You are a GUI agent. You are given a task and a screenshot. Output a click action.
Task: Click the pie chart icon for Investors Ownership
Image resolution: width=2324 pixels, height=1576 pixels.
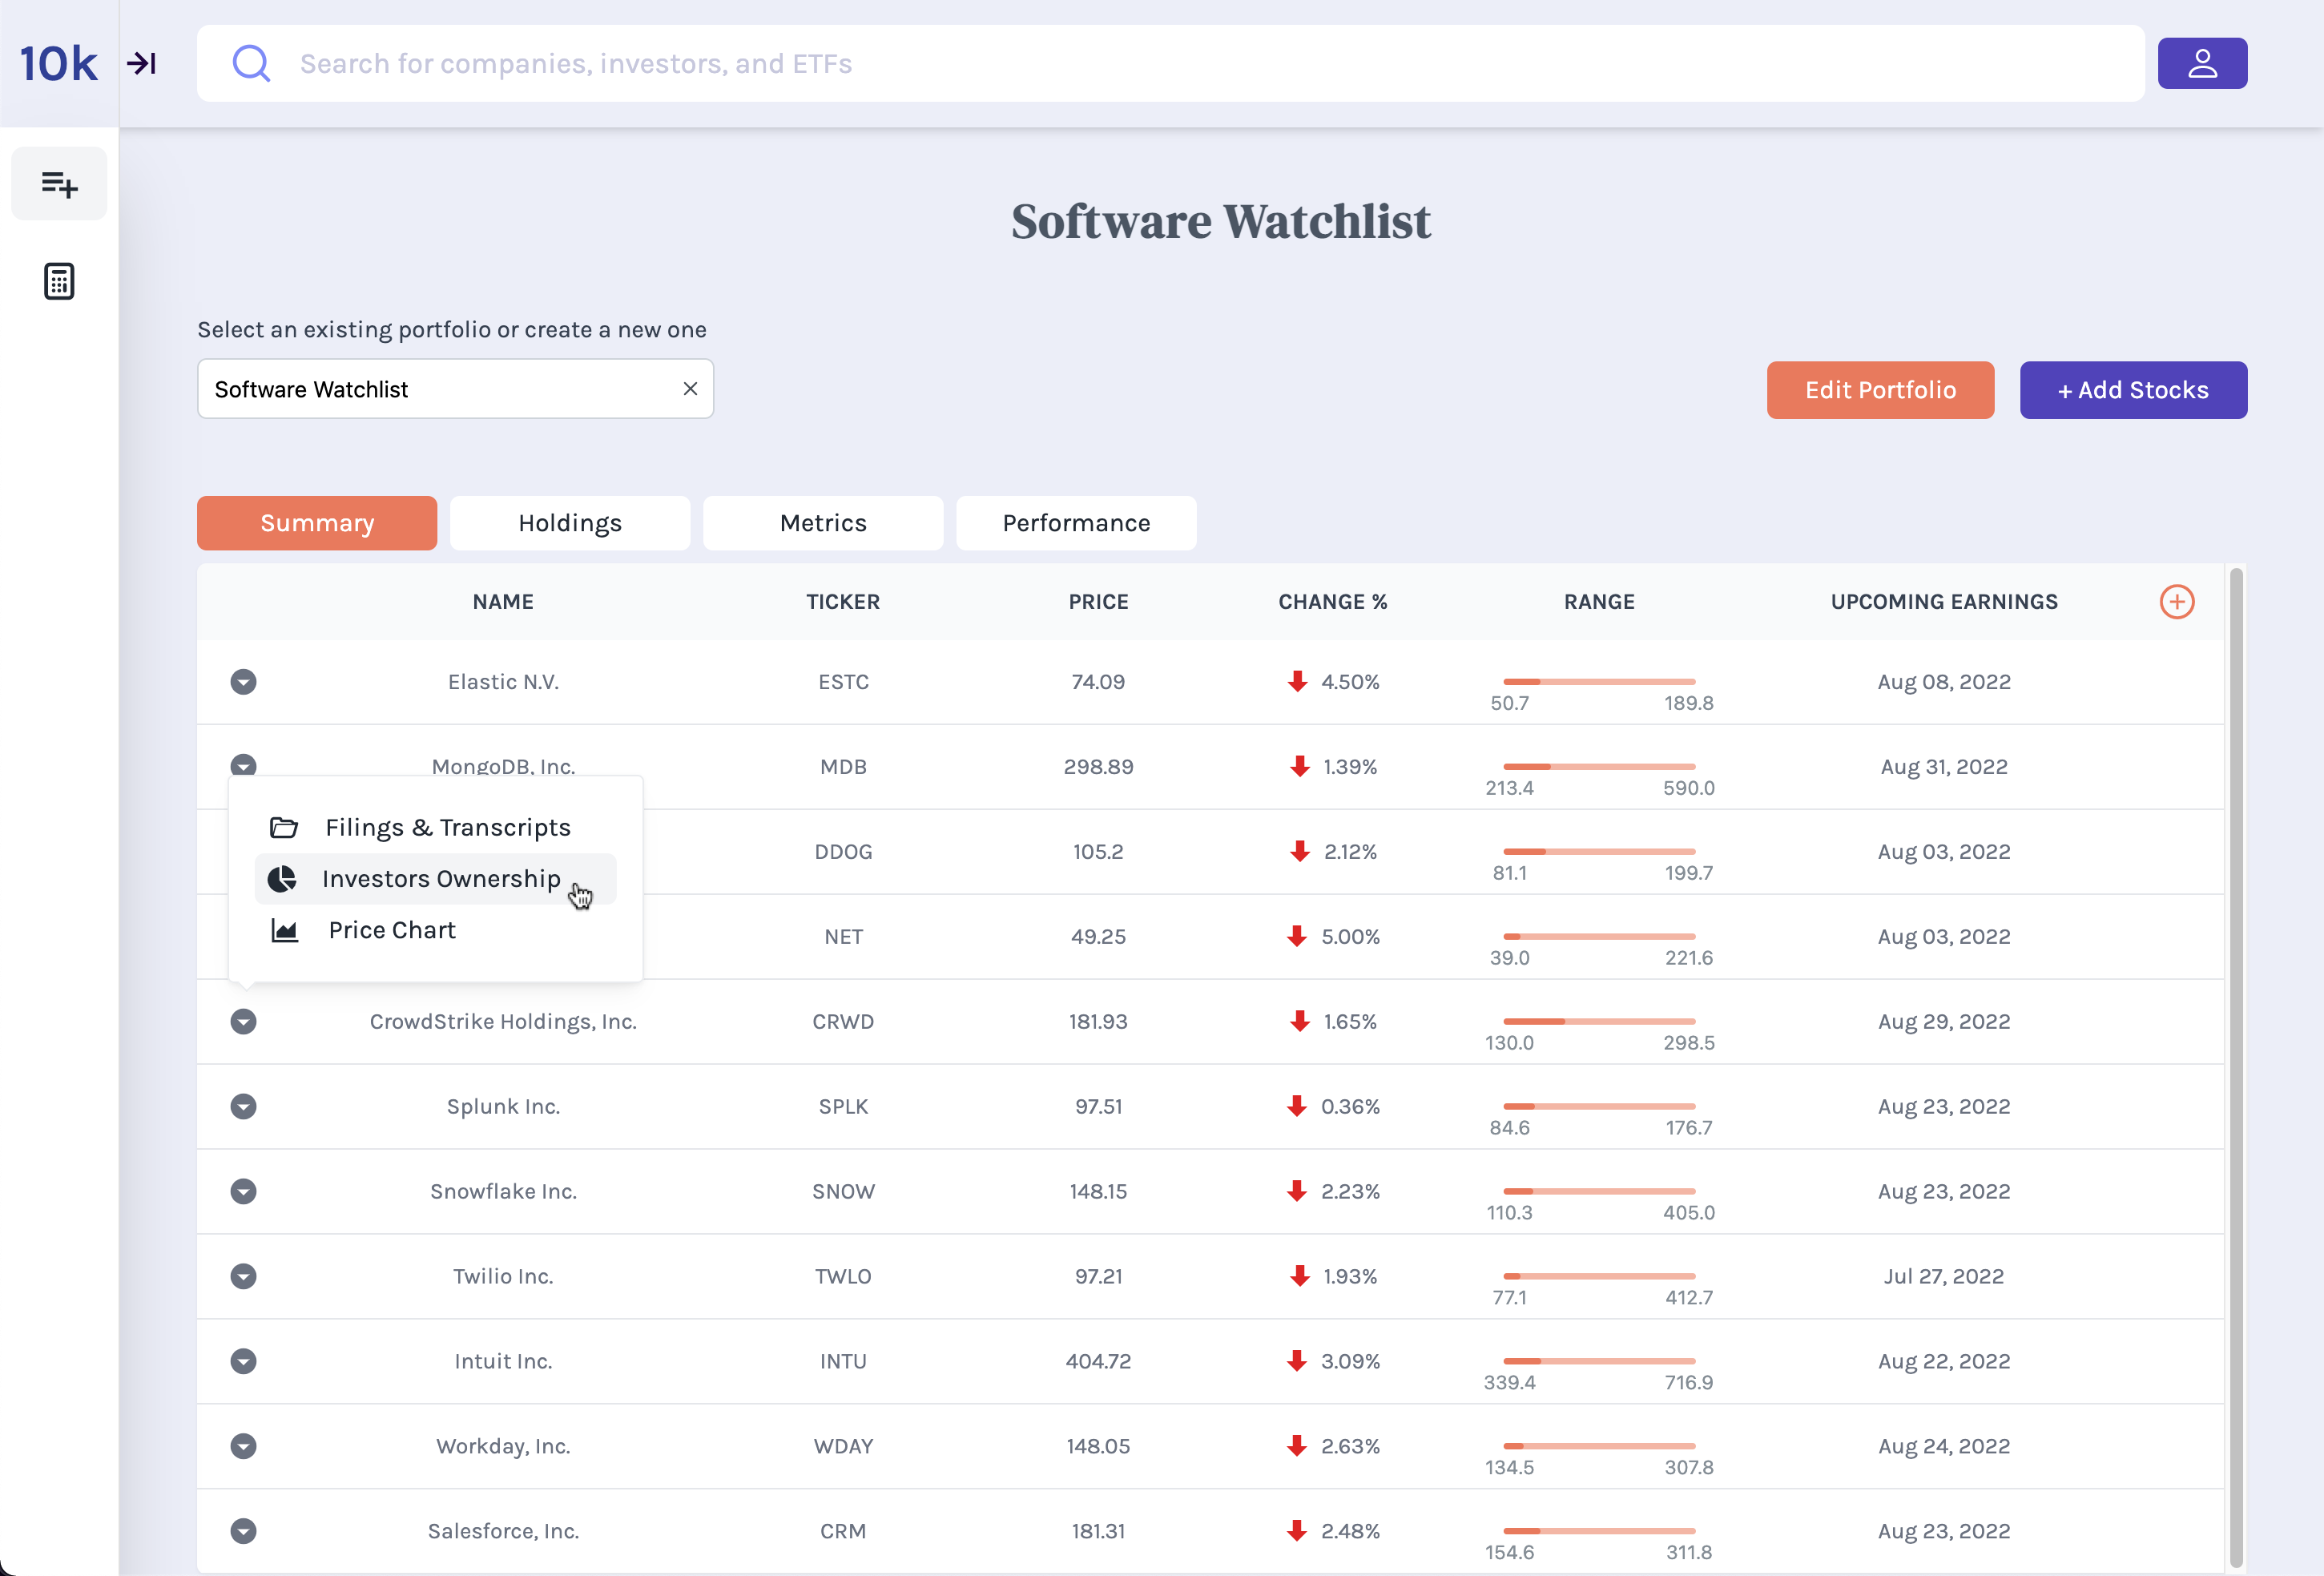point(282,879)
